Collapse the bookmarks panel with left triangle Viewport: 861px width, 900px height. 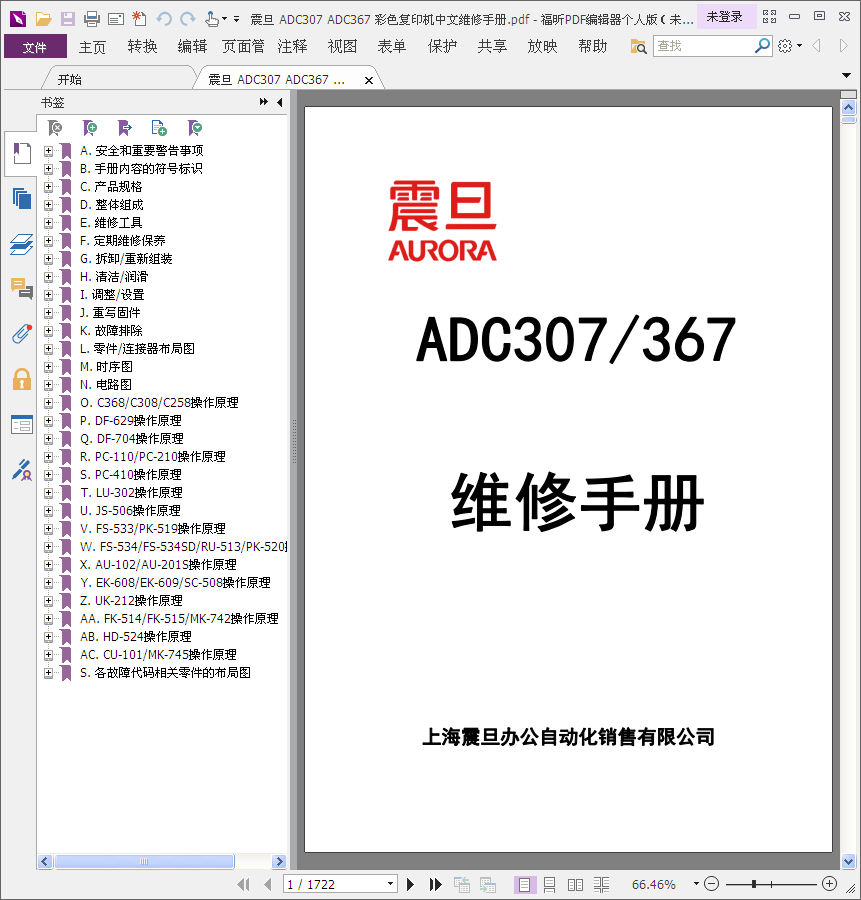(x=280, y=102)
